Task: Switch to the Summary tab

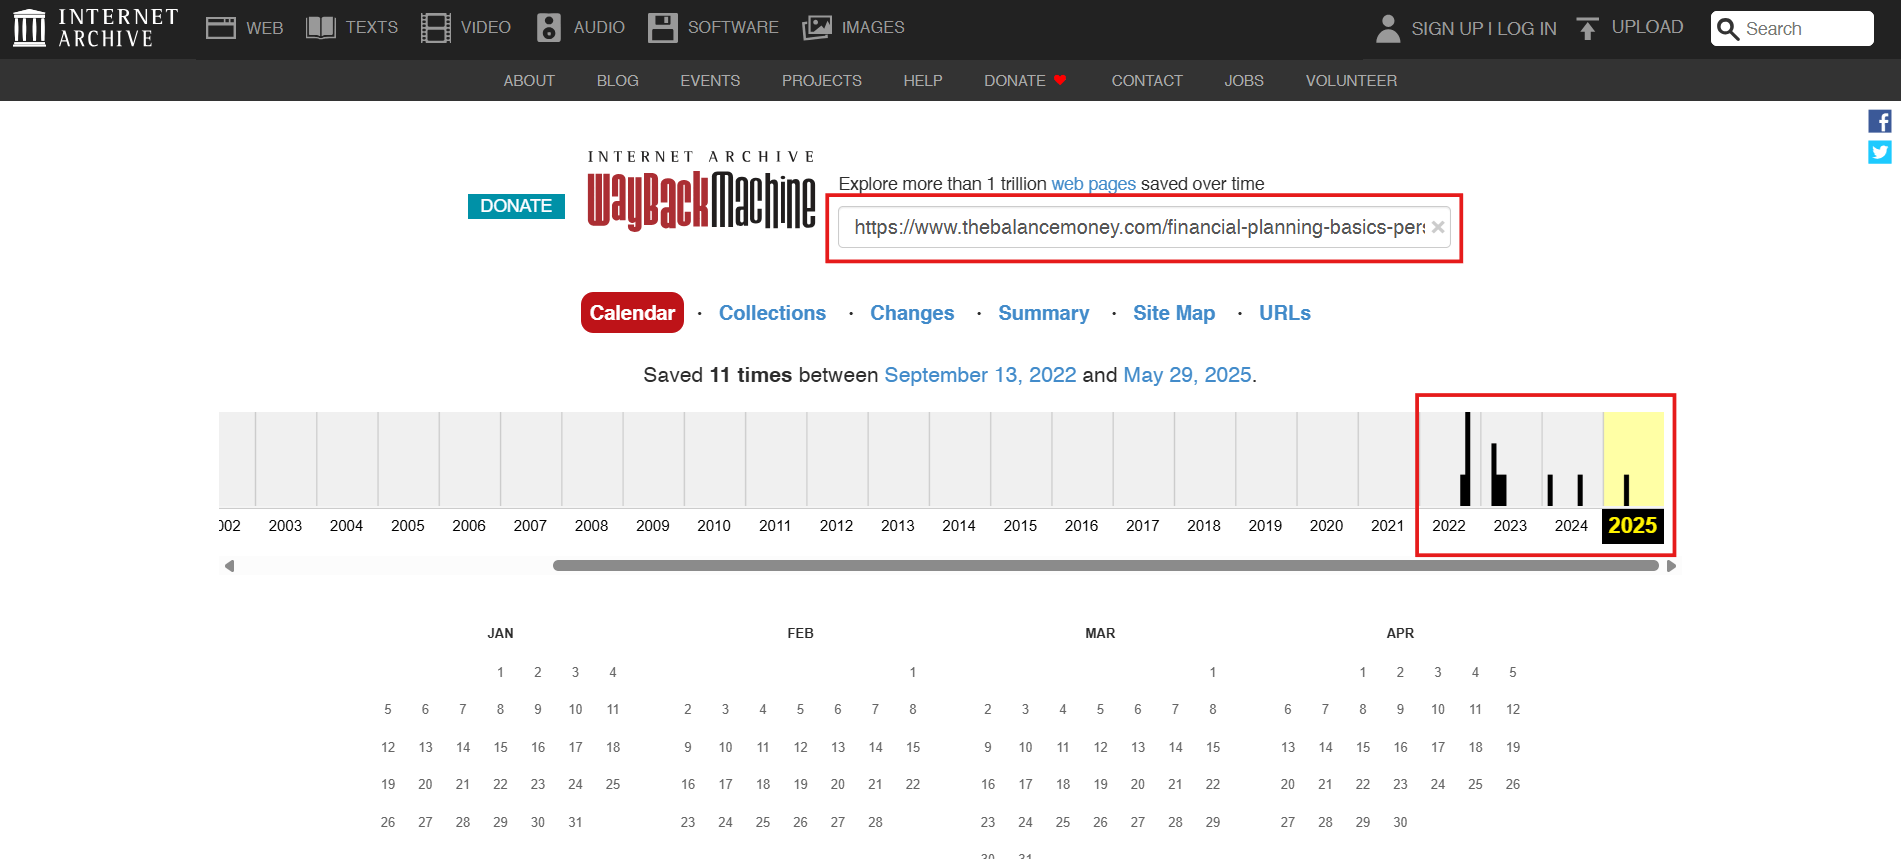Action: 1043,313
